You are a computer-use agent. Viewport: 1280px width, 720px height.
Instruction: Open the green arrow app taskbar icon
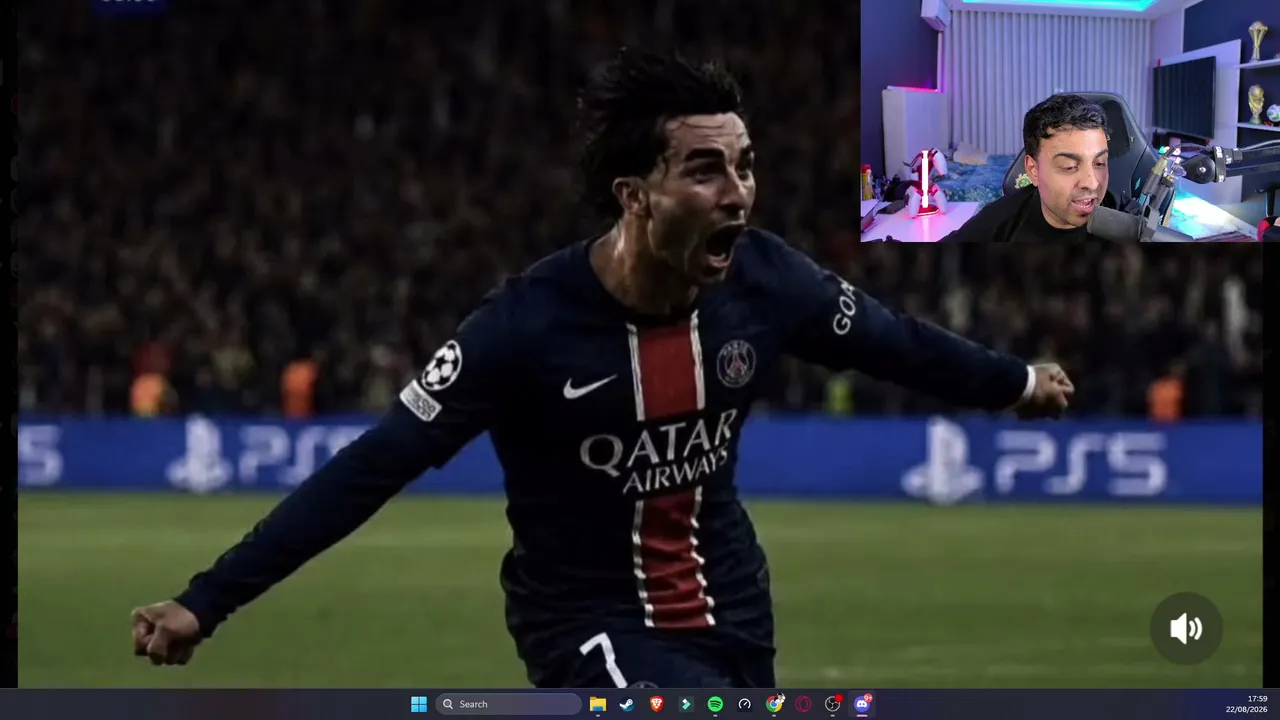click(x=685, y=704)
